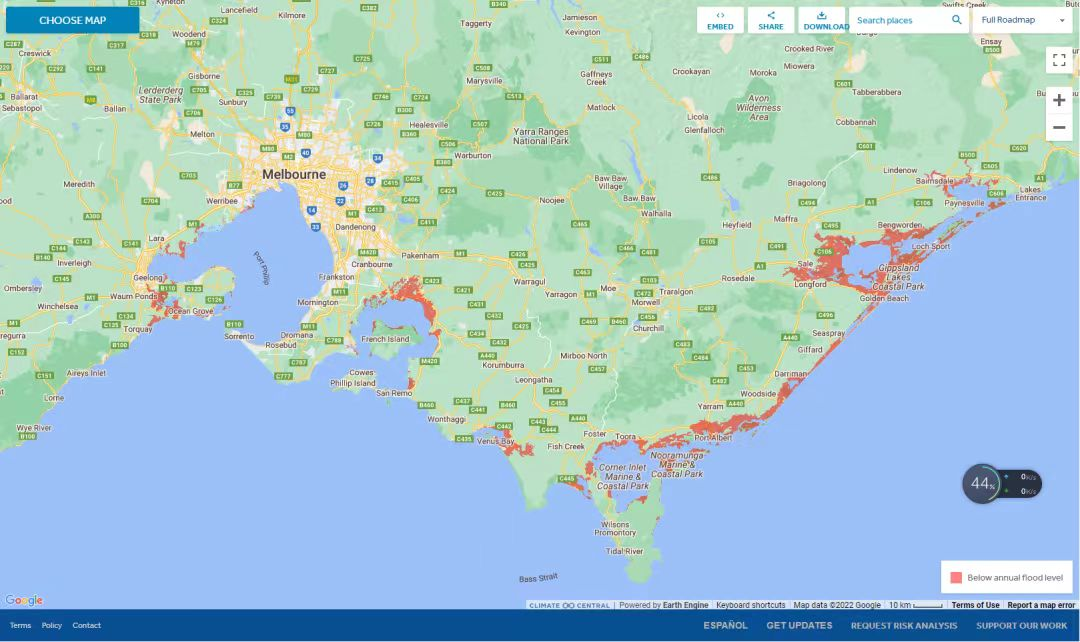Viewport: 1080px width, 642px height.
Task: Click the Sale town label
Action: pyautogui.click(x=805, y=264)
